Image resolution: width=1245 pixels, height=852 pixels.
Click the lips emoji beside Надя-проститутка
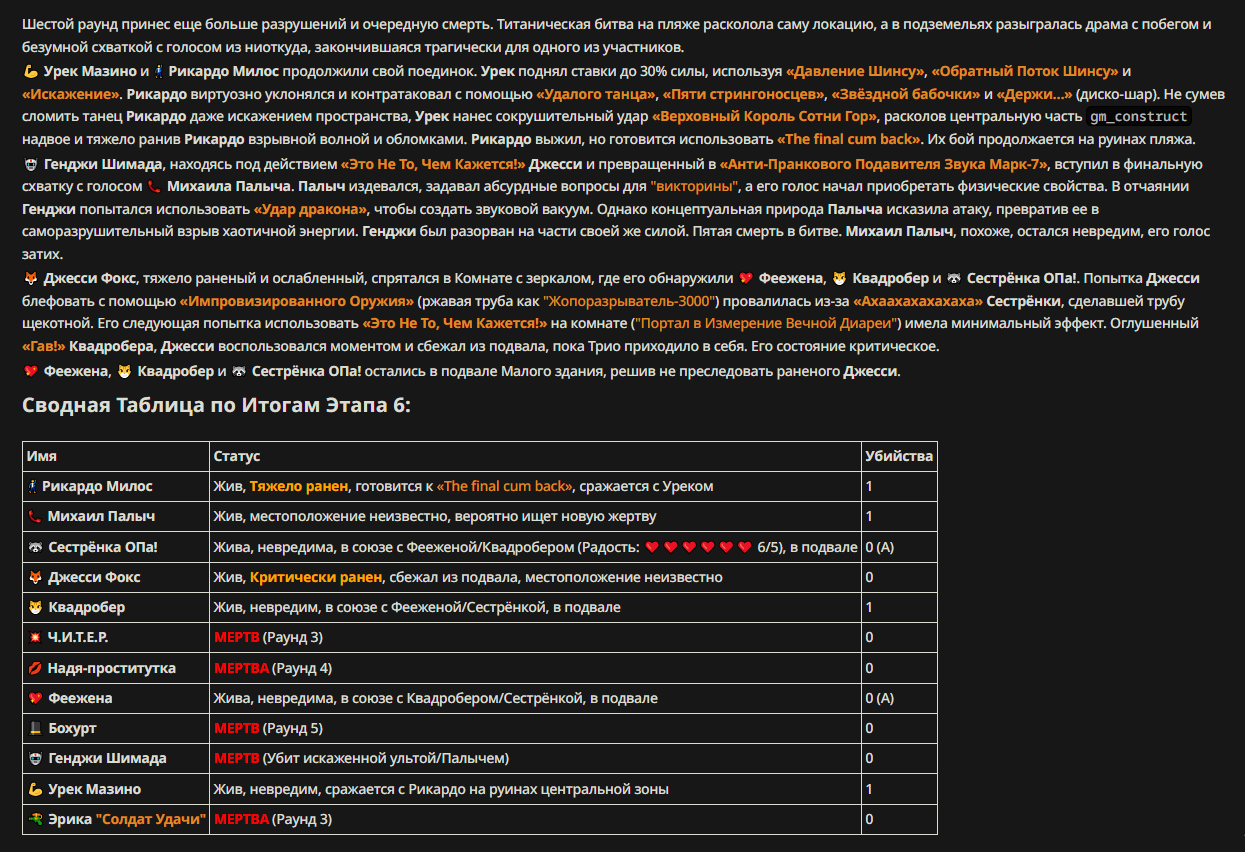tap(35, 668)
